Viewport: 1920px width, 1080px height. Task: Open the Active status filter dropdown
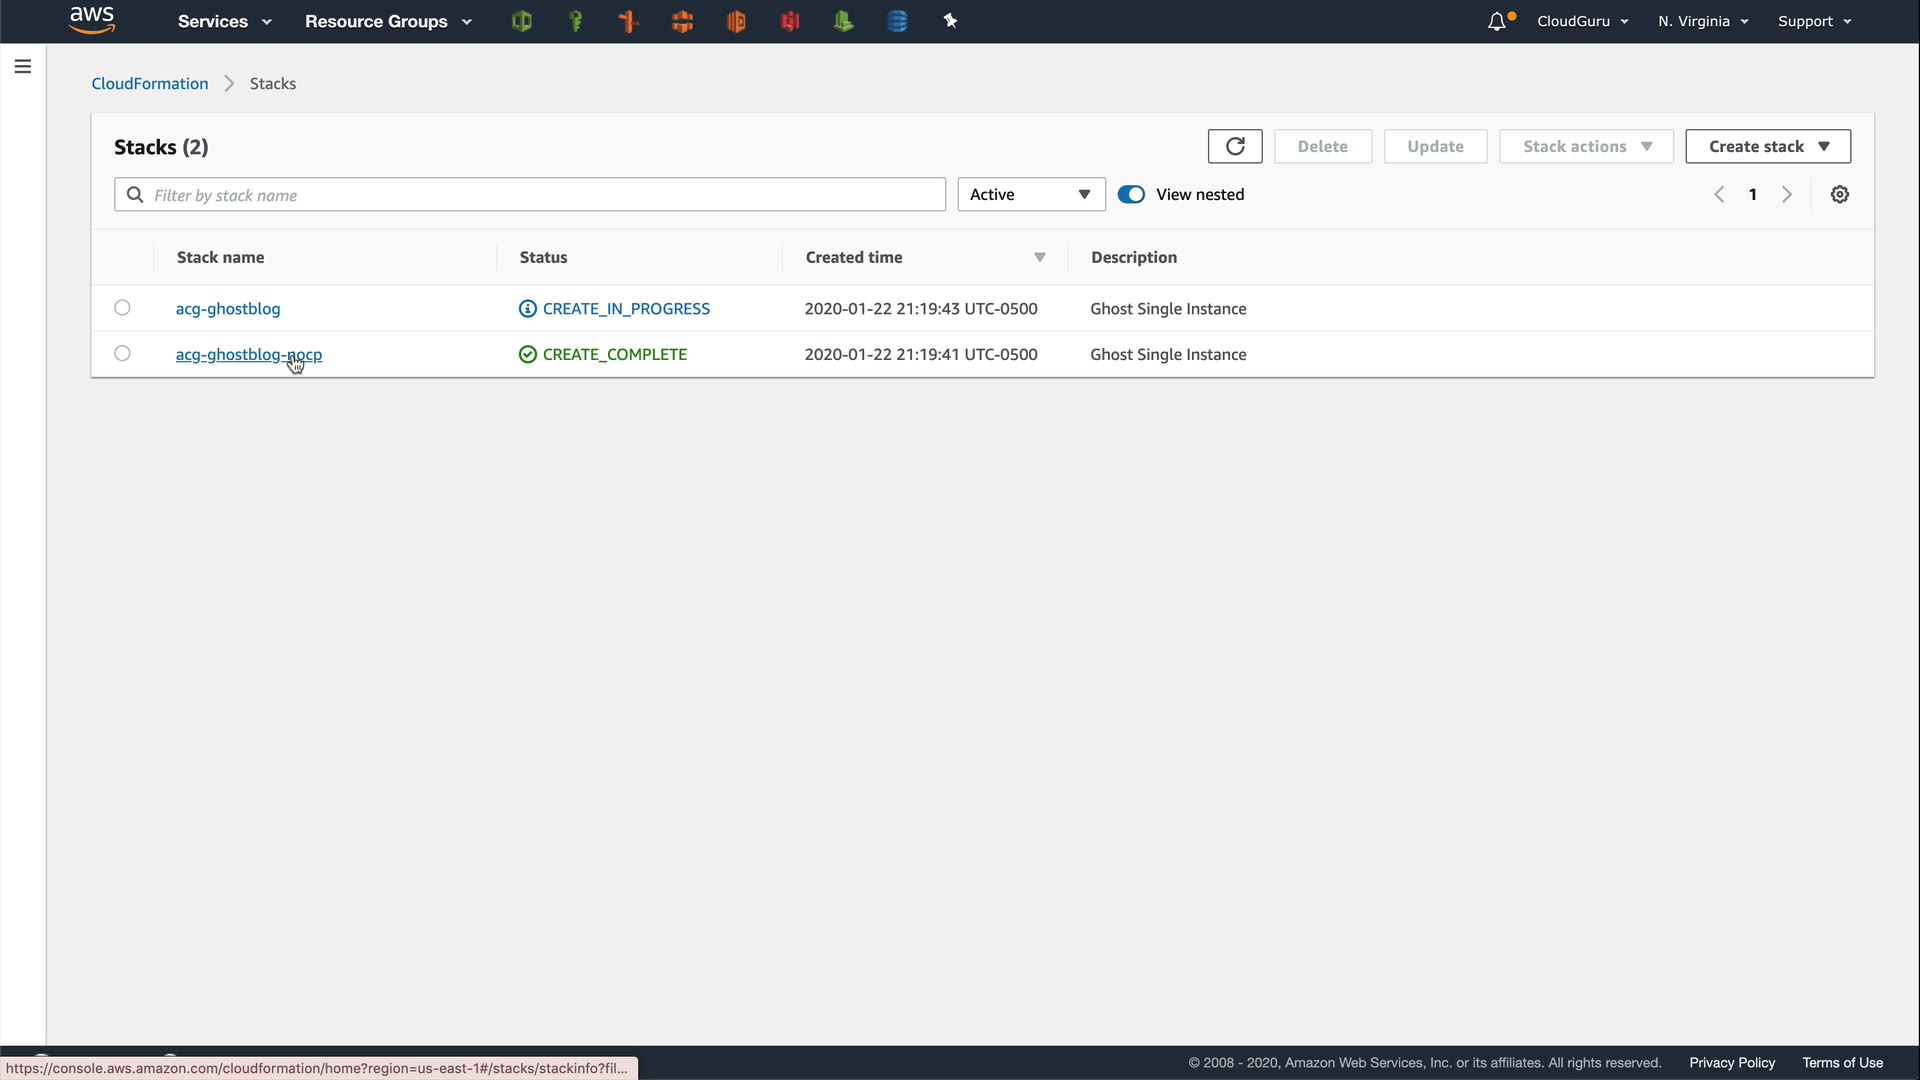tap(1031, 195)
